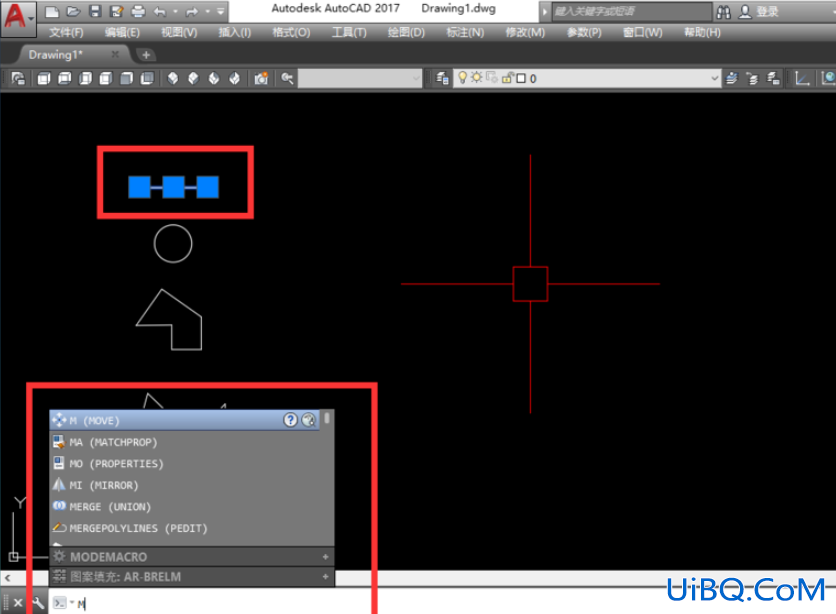Click the Plot printer icon

click(x=138, y=11)
